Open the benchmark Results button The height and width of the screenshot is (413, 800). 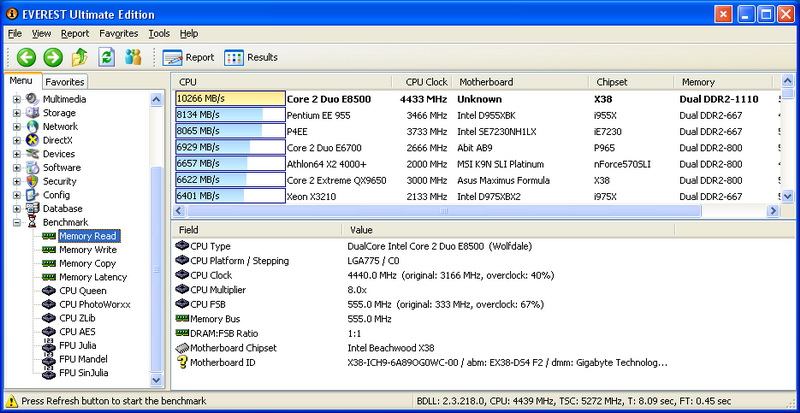pos(251,58)
